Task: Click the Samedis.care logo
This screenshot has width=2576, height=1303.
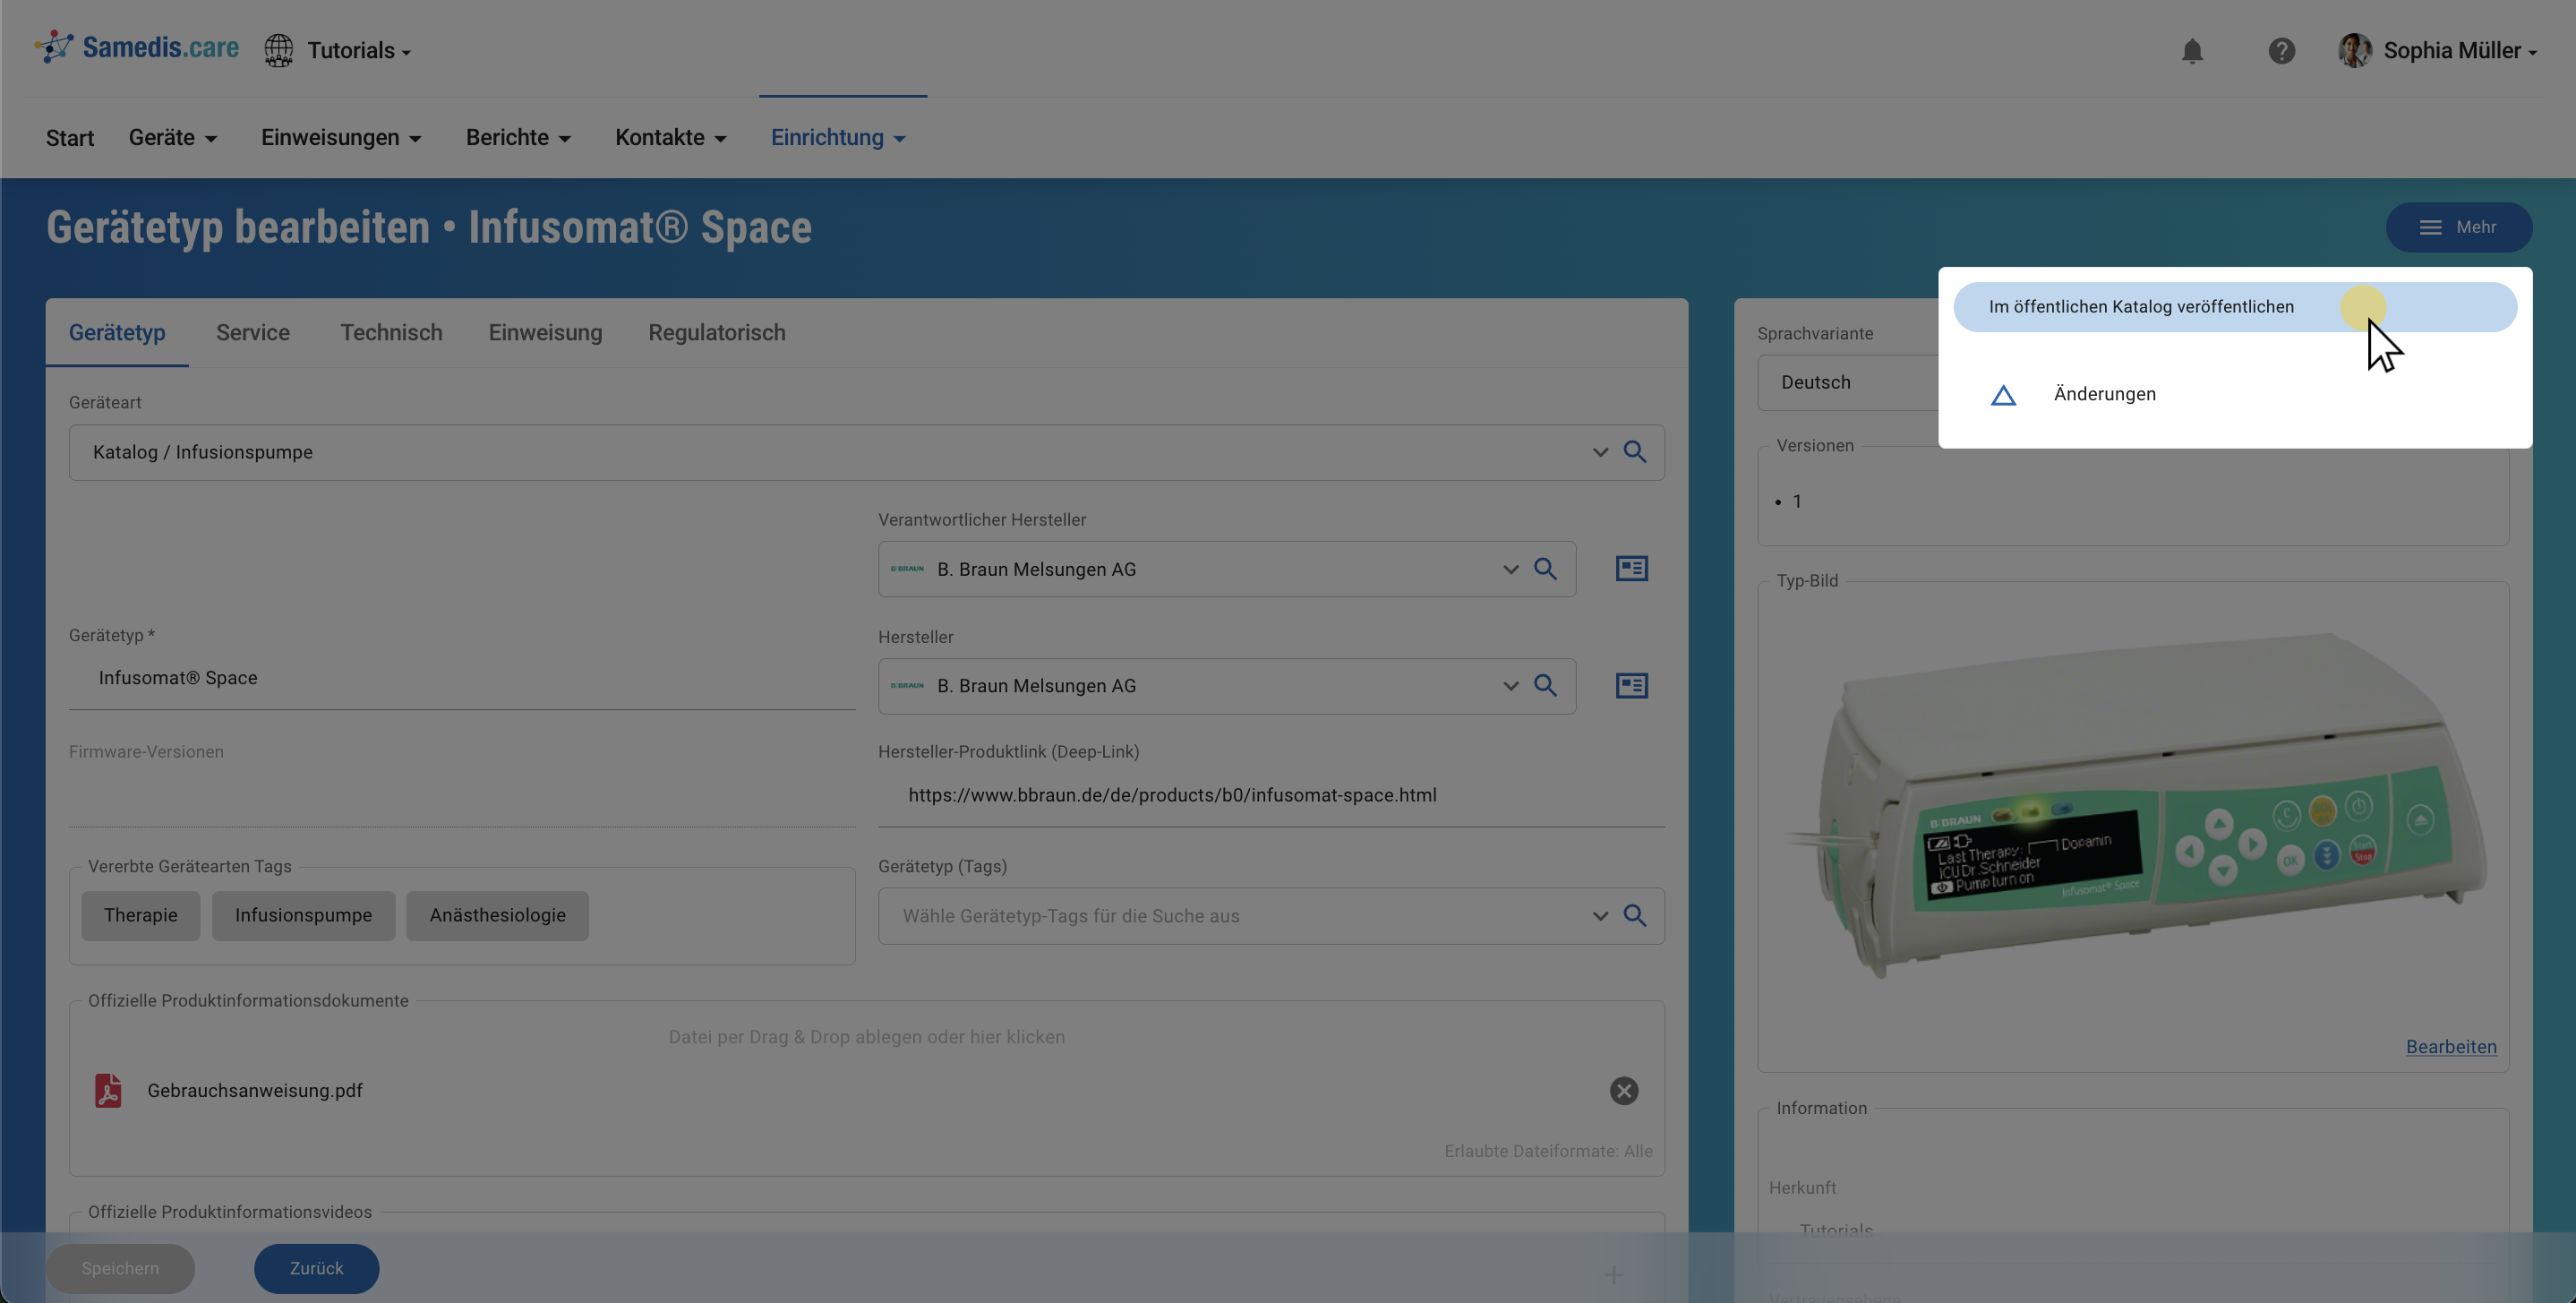Action: click(137, 48)
